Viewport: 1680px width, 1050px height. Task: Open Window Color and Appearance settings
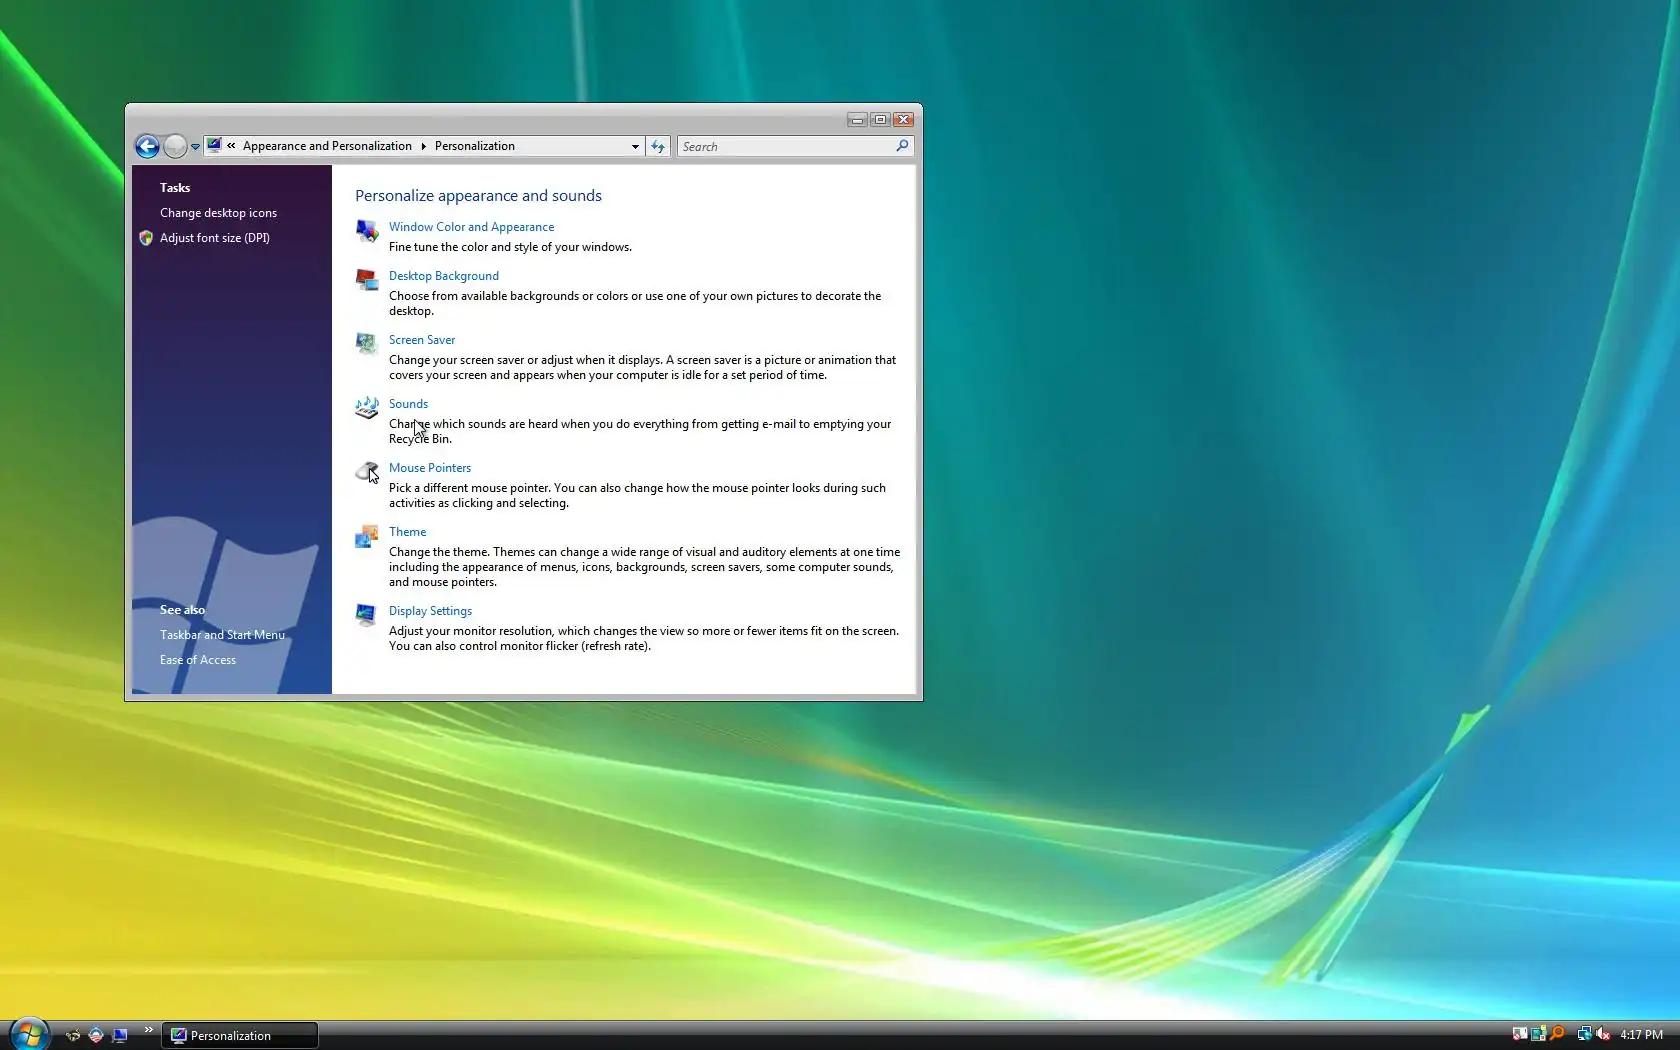[471, 227]
